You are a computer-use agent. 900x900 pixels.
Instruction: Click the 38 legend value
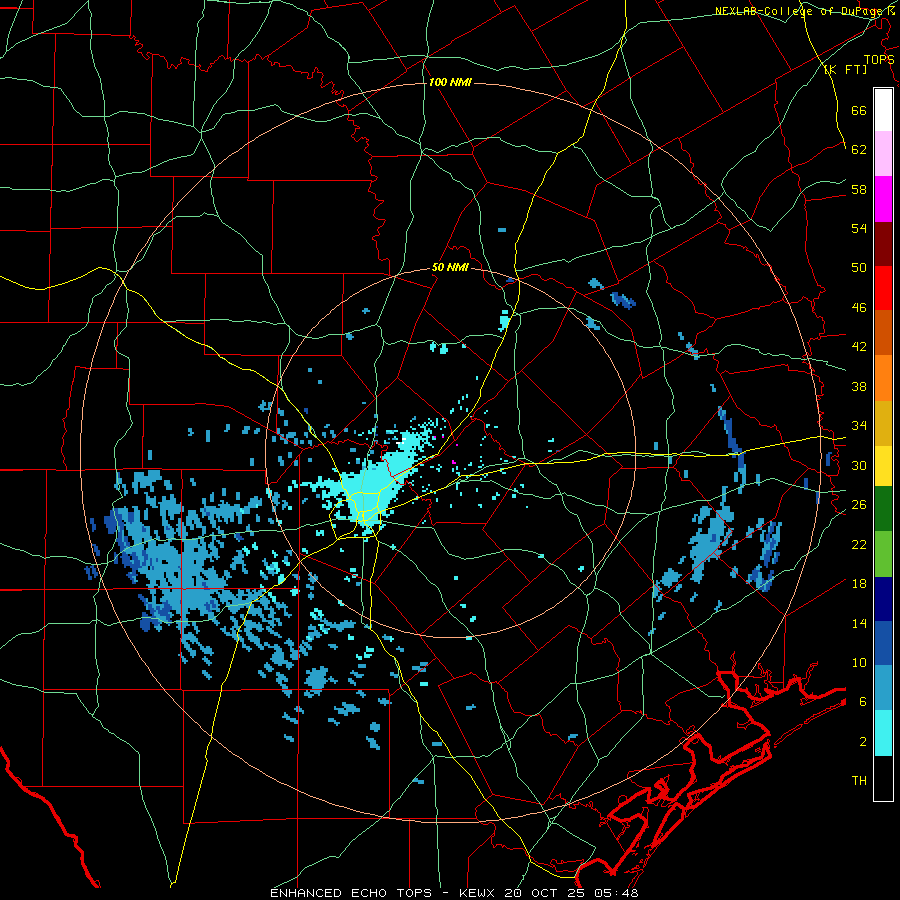coord(859,386)
